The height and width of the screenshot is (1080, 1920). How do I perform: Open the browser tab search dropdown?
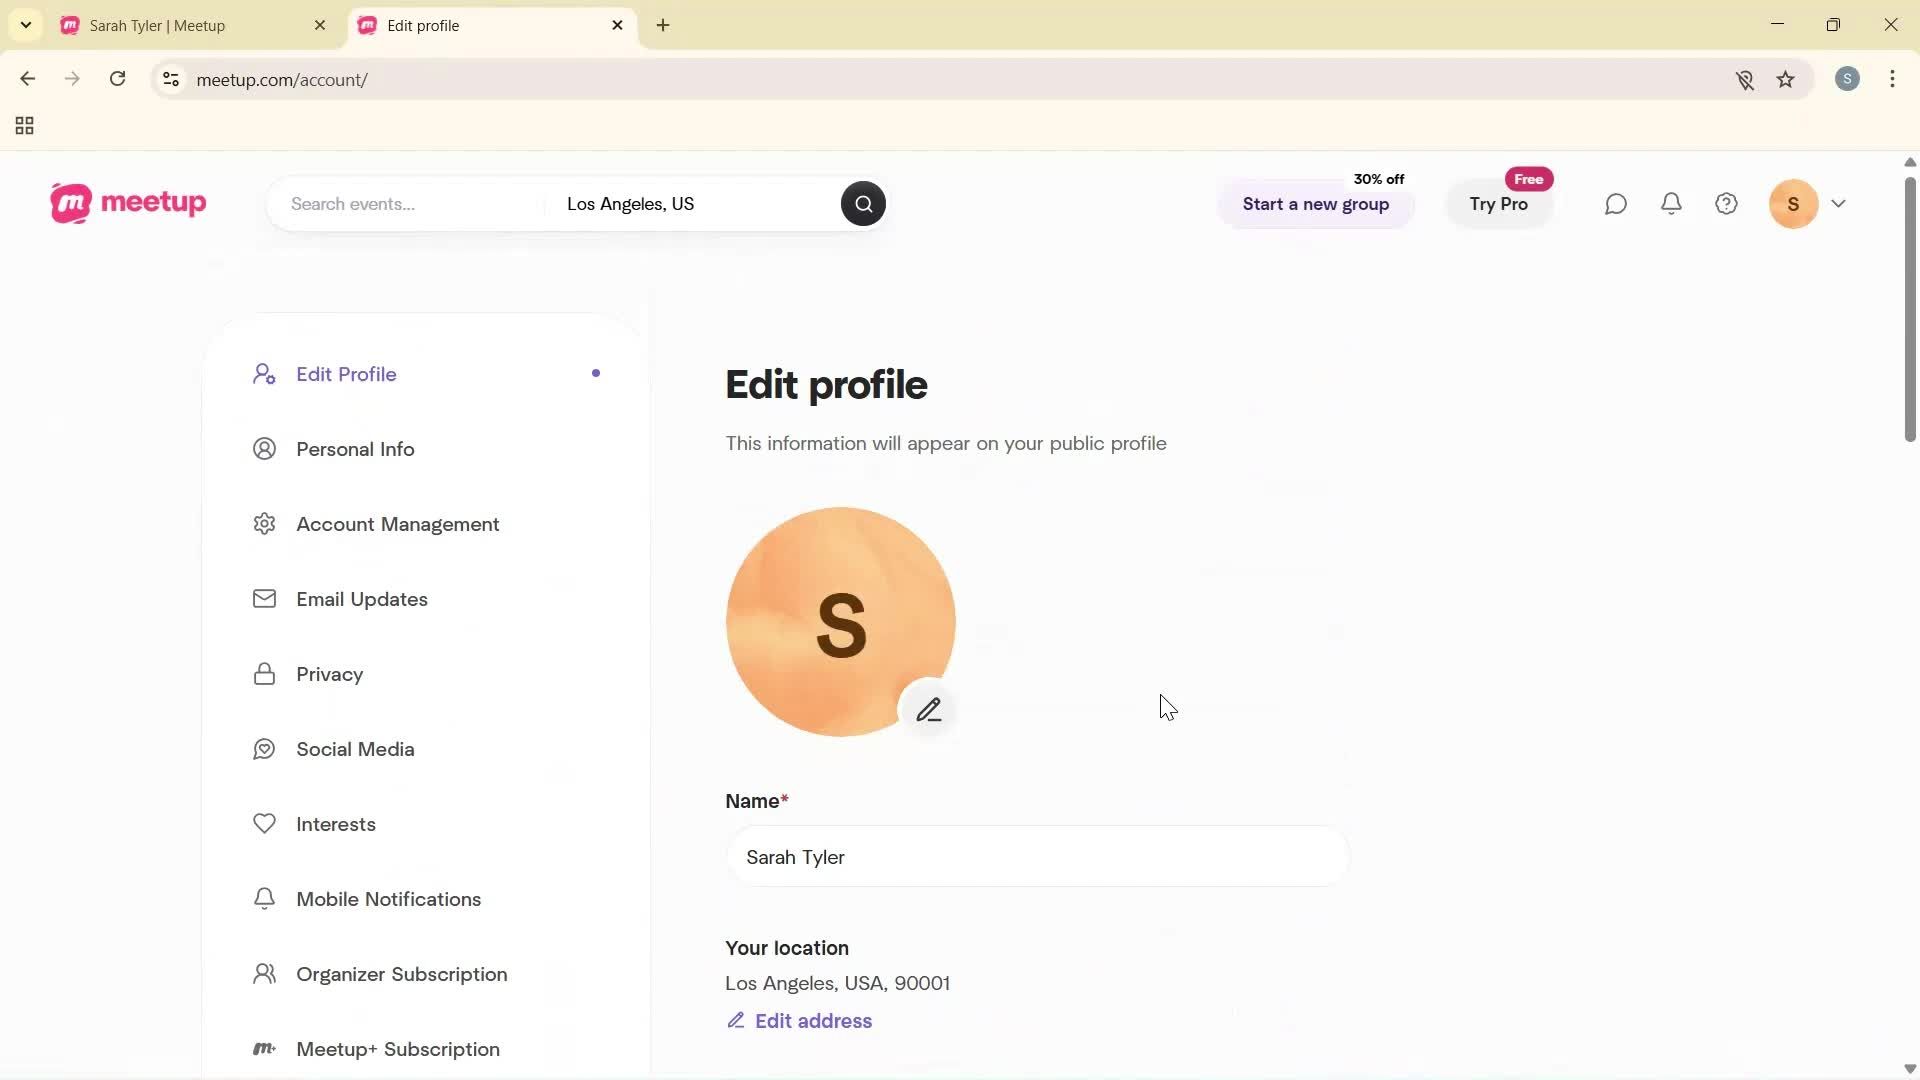26,25
